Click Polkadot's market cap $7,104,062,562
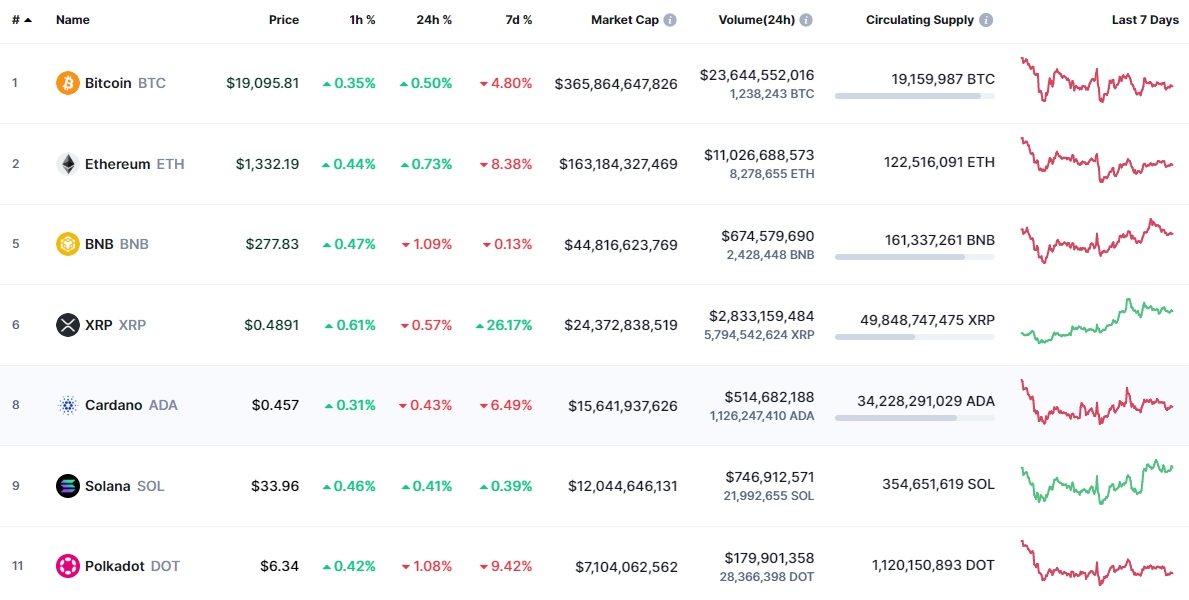Screen dimensions: 1189x600 (626, 567)
